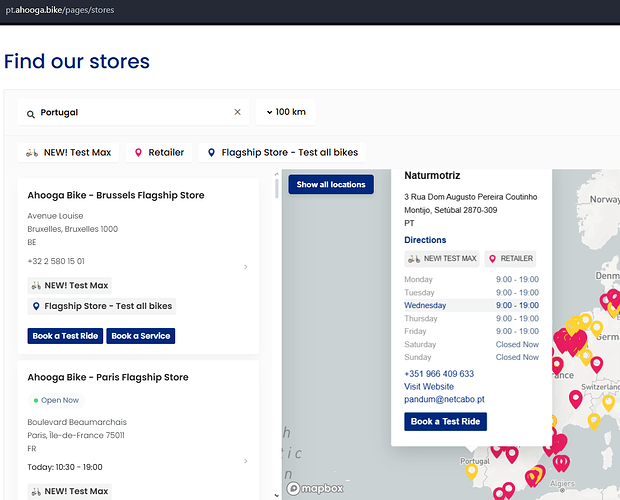Call +351 966 409 633 link

click(x=439, y=374)
